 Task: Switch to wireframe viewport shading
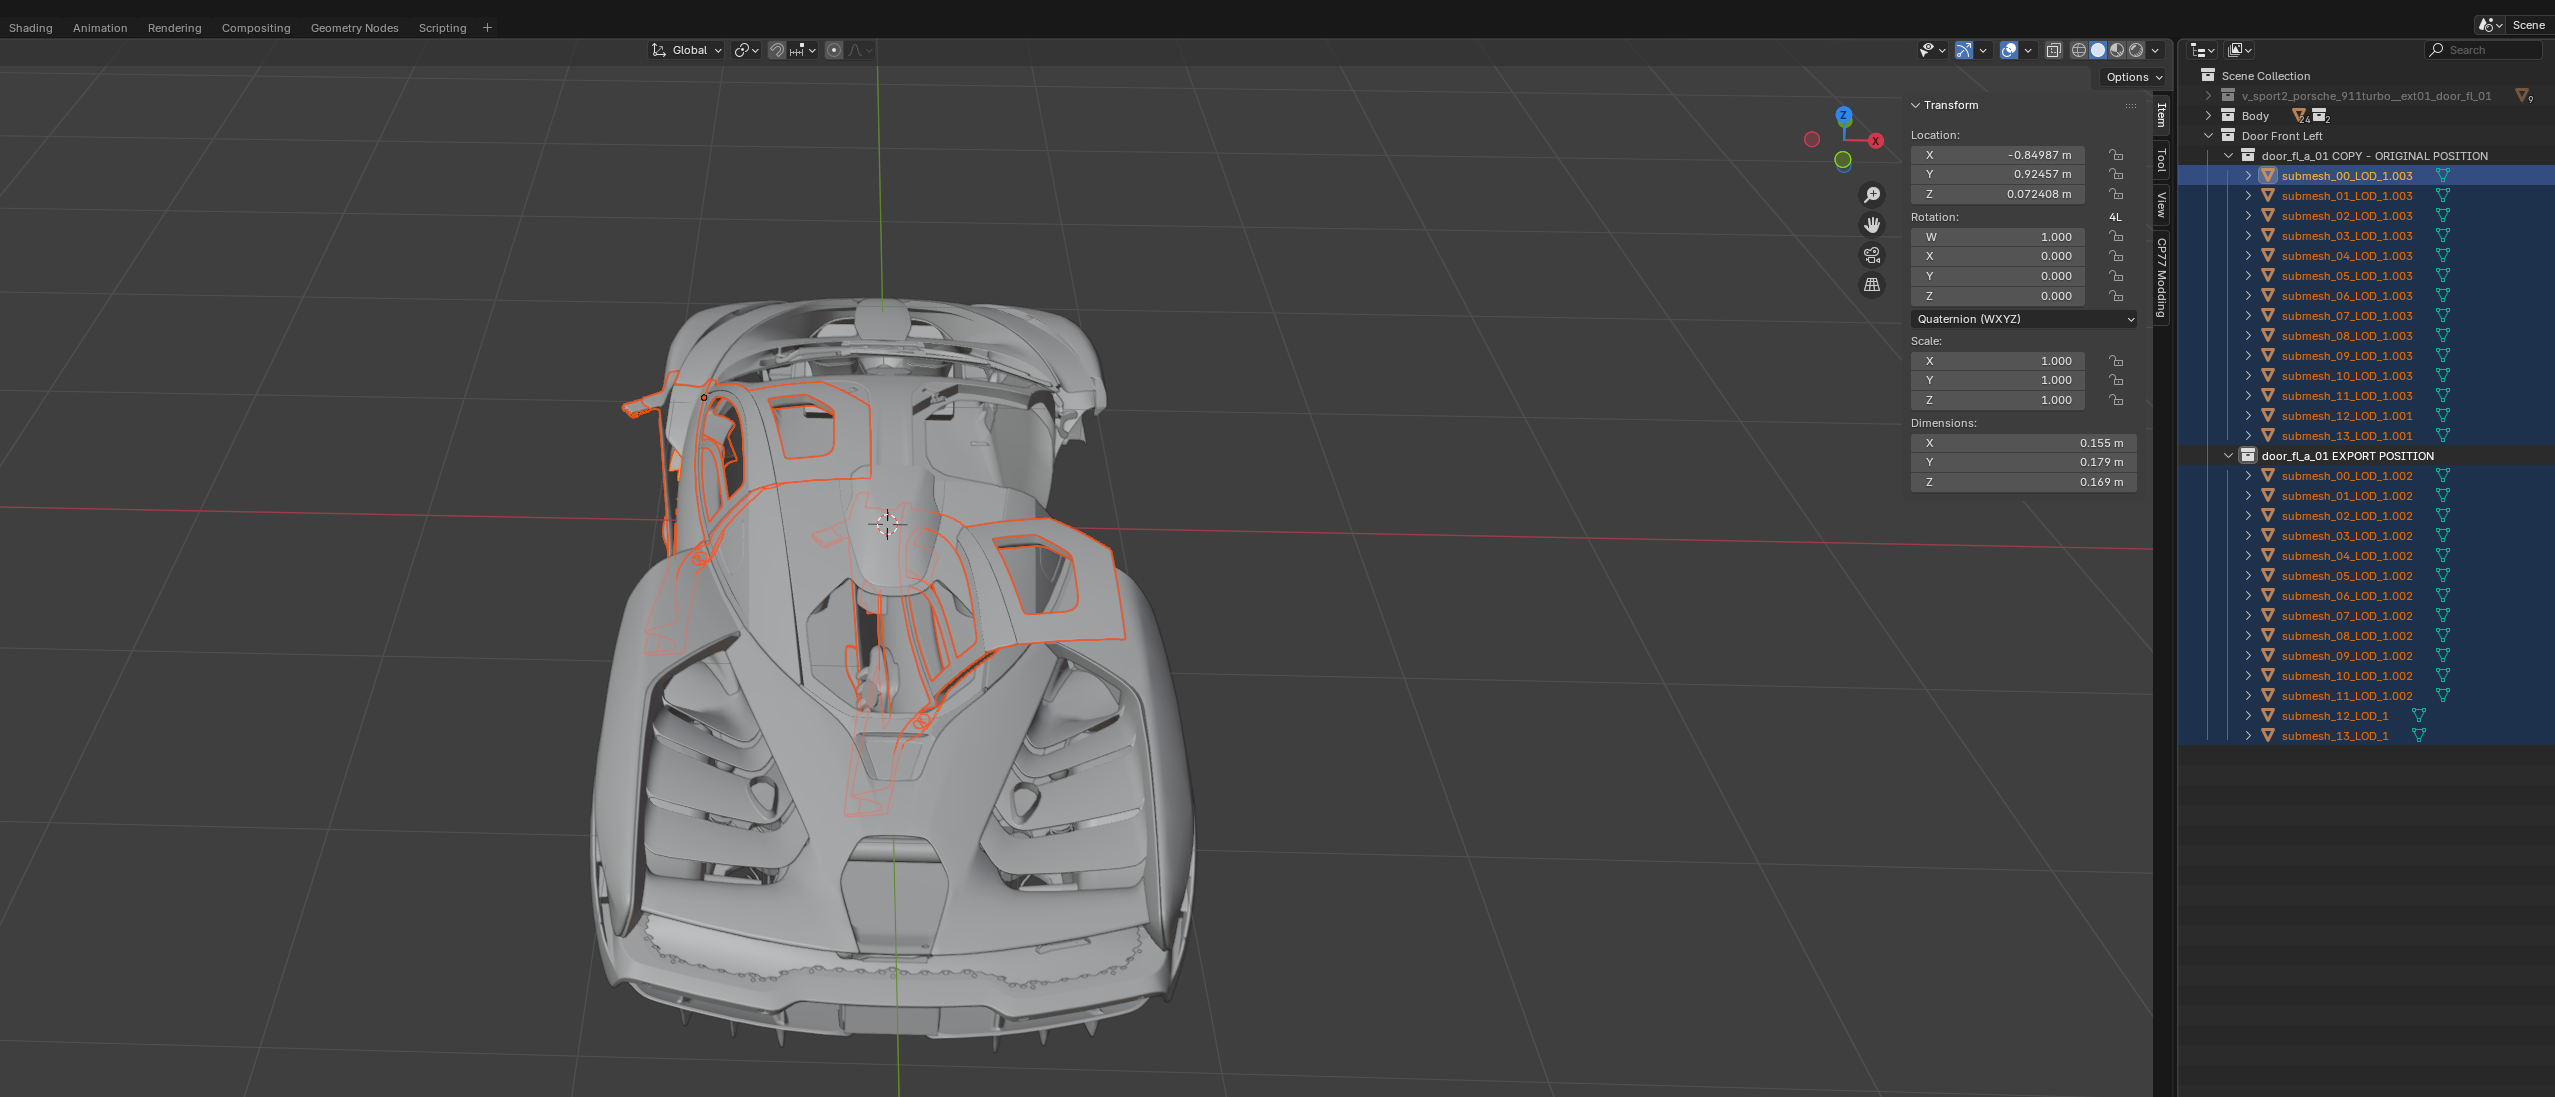click(x=2079, y=50)
